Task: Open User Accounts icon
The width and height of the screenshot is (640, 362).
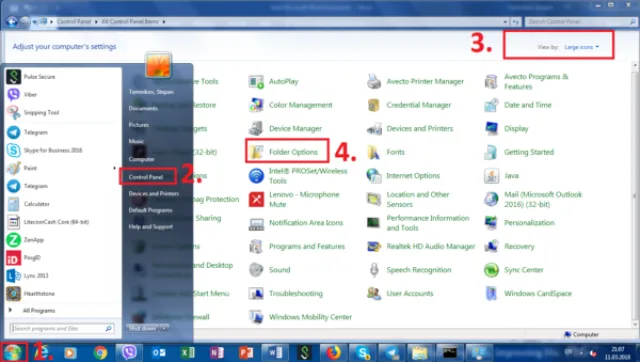Action: pos(374,293)
